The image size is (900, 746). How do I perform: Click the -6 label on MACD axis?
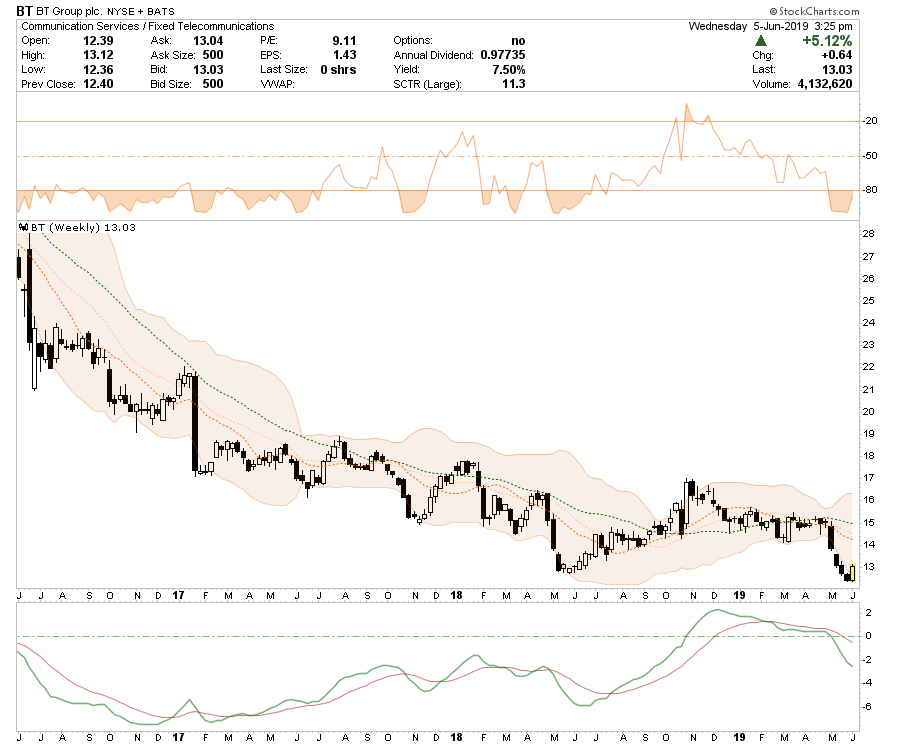(868, 706)
